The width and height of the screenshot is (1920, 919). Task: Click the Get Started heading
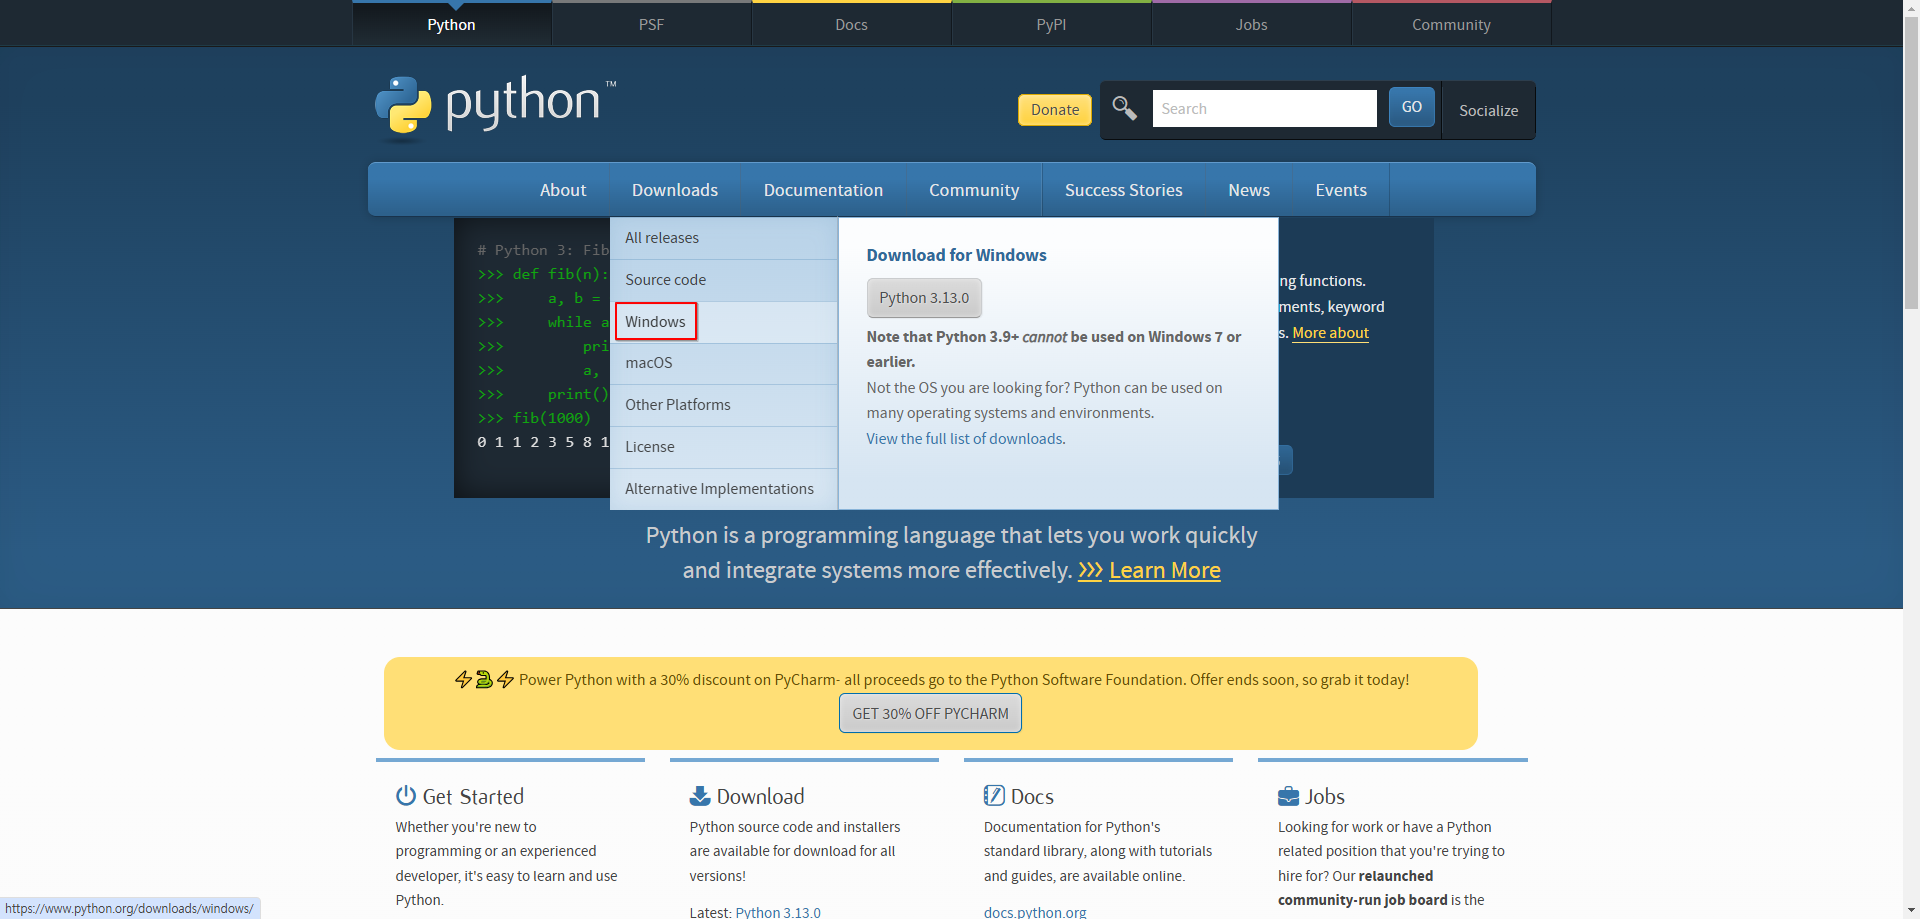[x=473, y=796]
